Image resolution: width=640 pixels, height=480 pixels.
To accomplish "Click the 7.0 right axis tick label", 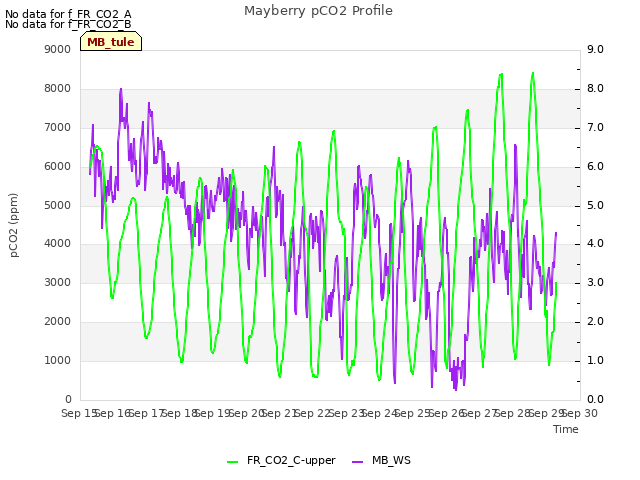I will (595, 127).
